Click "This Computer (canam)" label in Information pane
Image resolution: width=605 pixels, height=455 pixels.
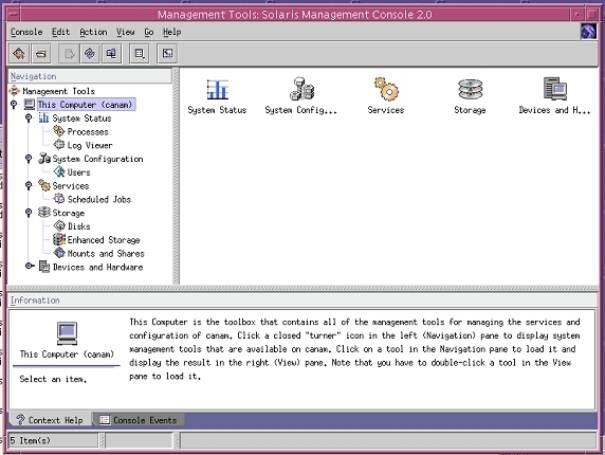pyautogui.click(x=67, y=354)
